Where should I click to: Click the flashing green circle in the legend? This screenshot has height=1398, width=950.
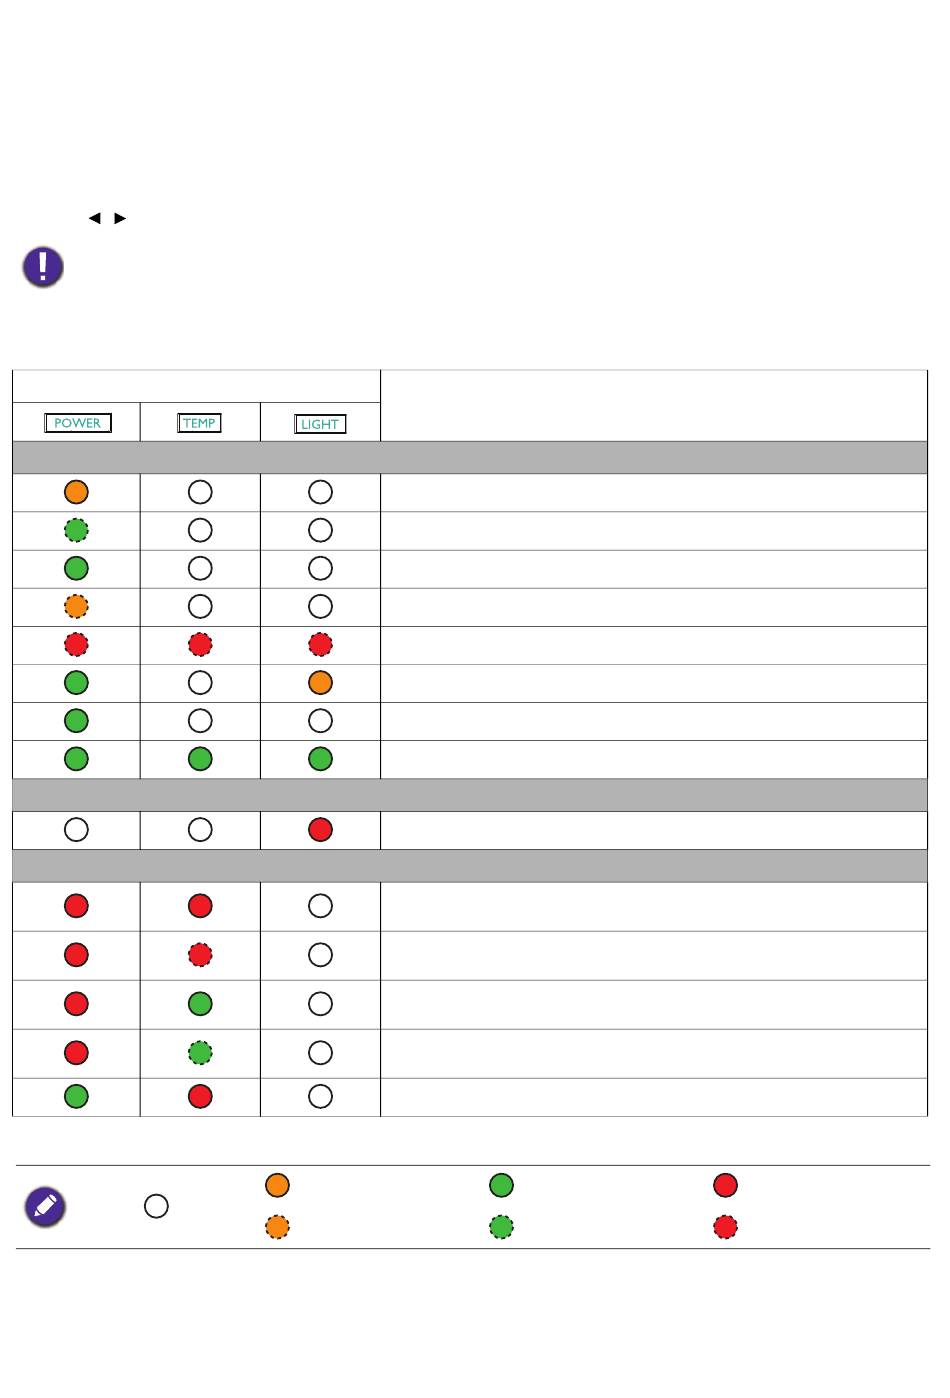click(x=501, y=1227)
